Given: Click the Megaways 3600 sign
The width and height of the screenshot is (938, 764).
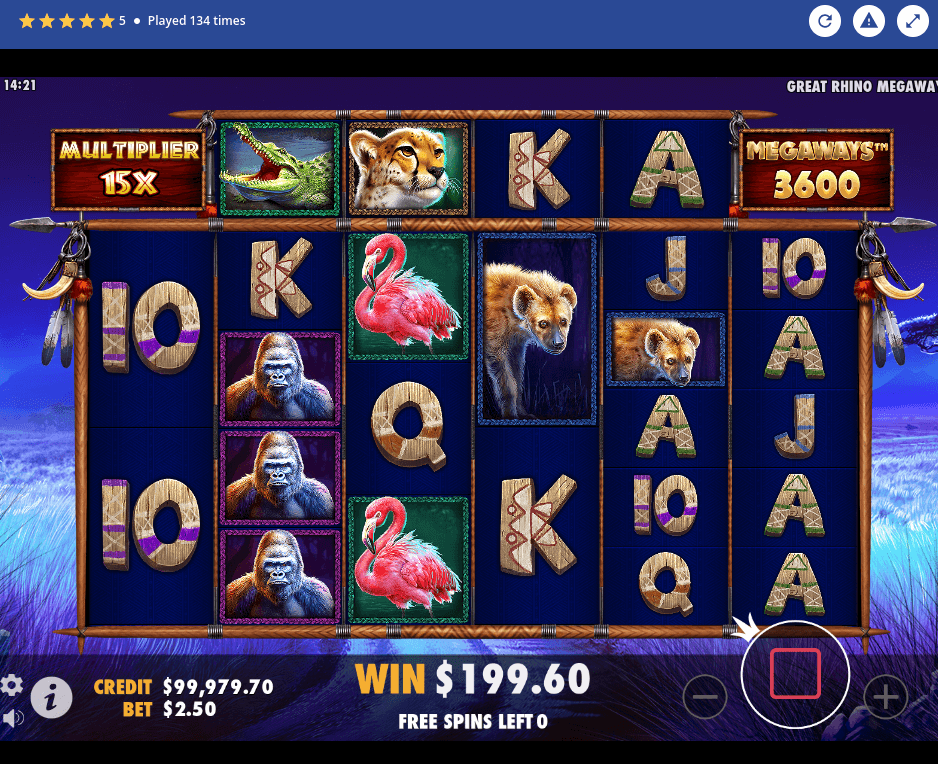Looking at the screenshot, I should (816, 169).
